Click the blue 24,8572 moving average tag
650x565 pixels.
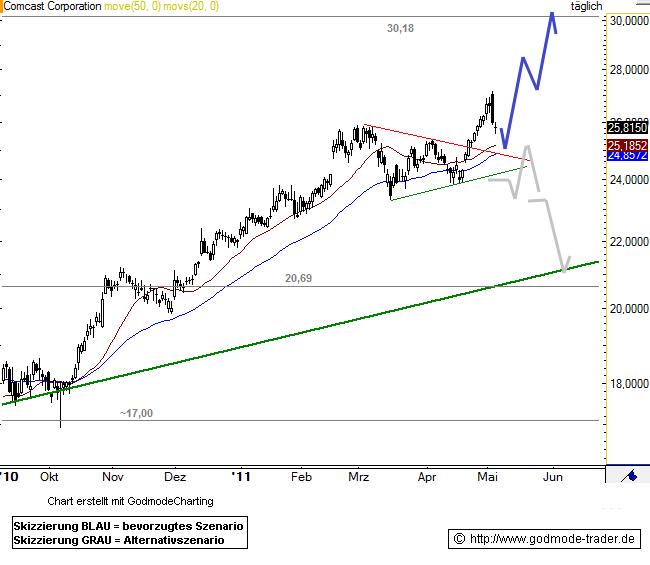626,157
